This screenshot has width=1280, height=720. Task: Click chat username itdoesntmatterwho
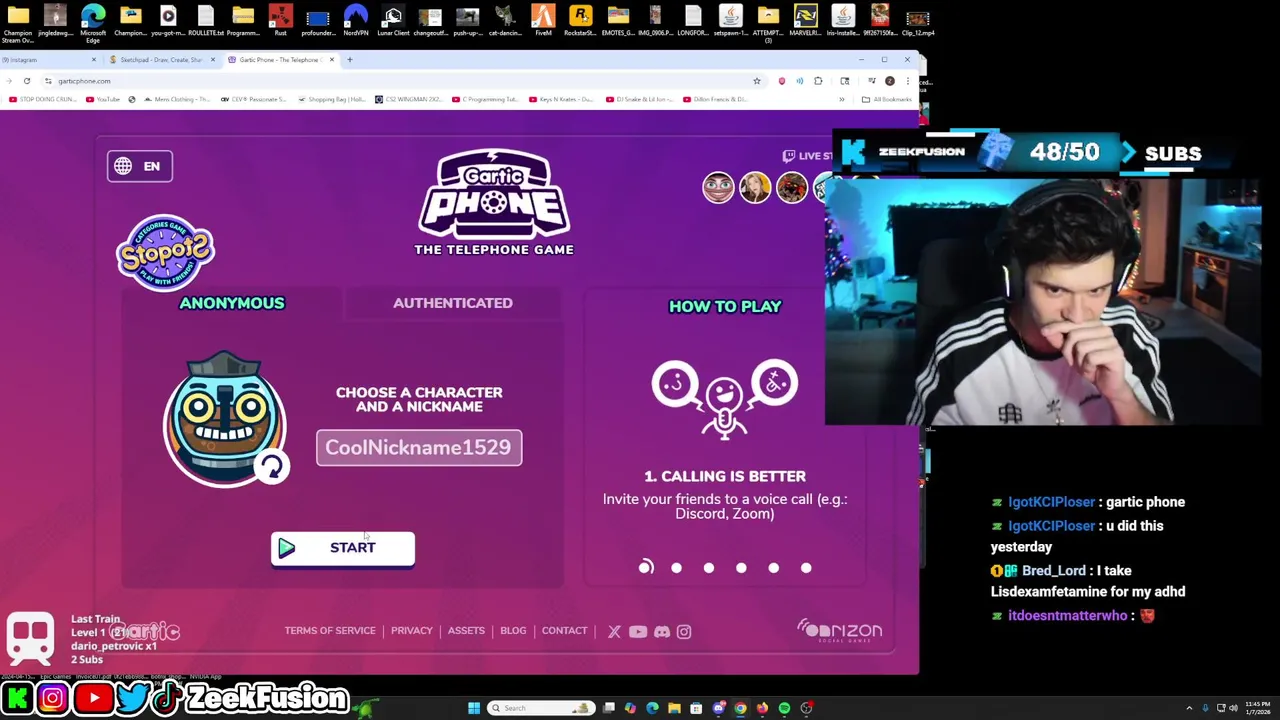coord(1067,615)
